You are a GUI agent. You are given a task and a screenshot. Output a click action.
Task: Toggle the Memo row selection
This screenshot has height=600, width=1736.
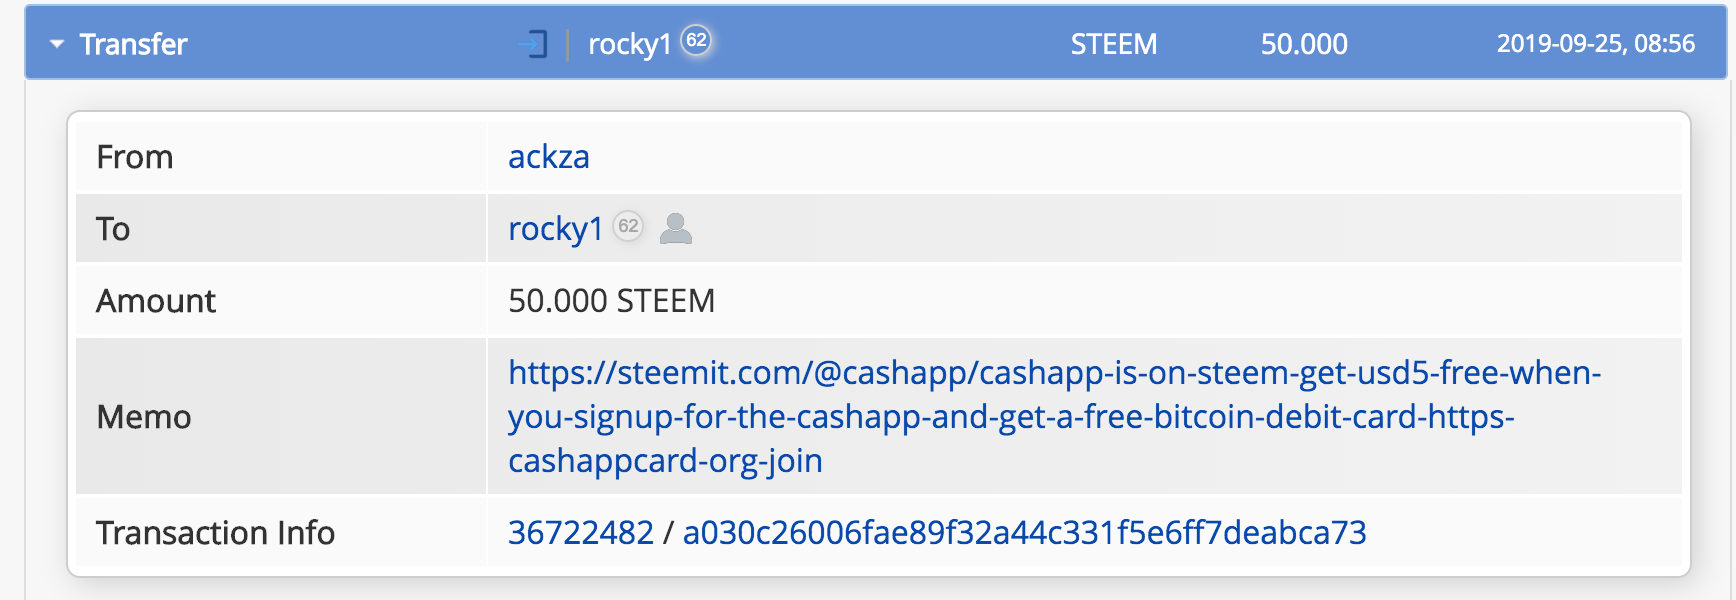pyautogui.click(x=280, y=417)
